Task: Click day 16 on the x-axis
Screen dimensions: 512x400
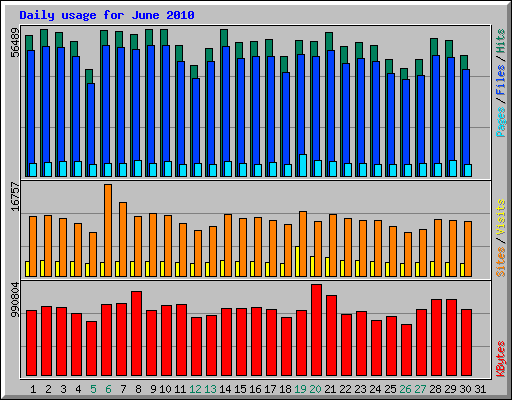Action: click(255, 389)
